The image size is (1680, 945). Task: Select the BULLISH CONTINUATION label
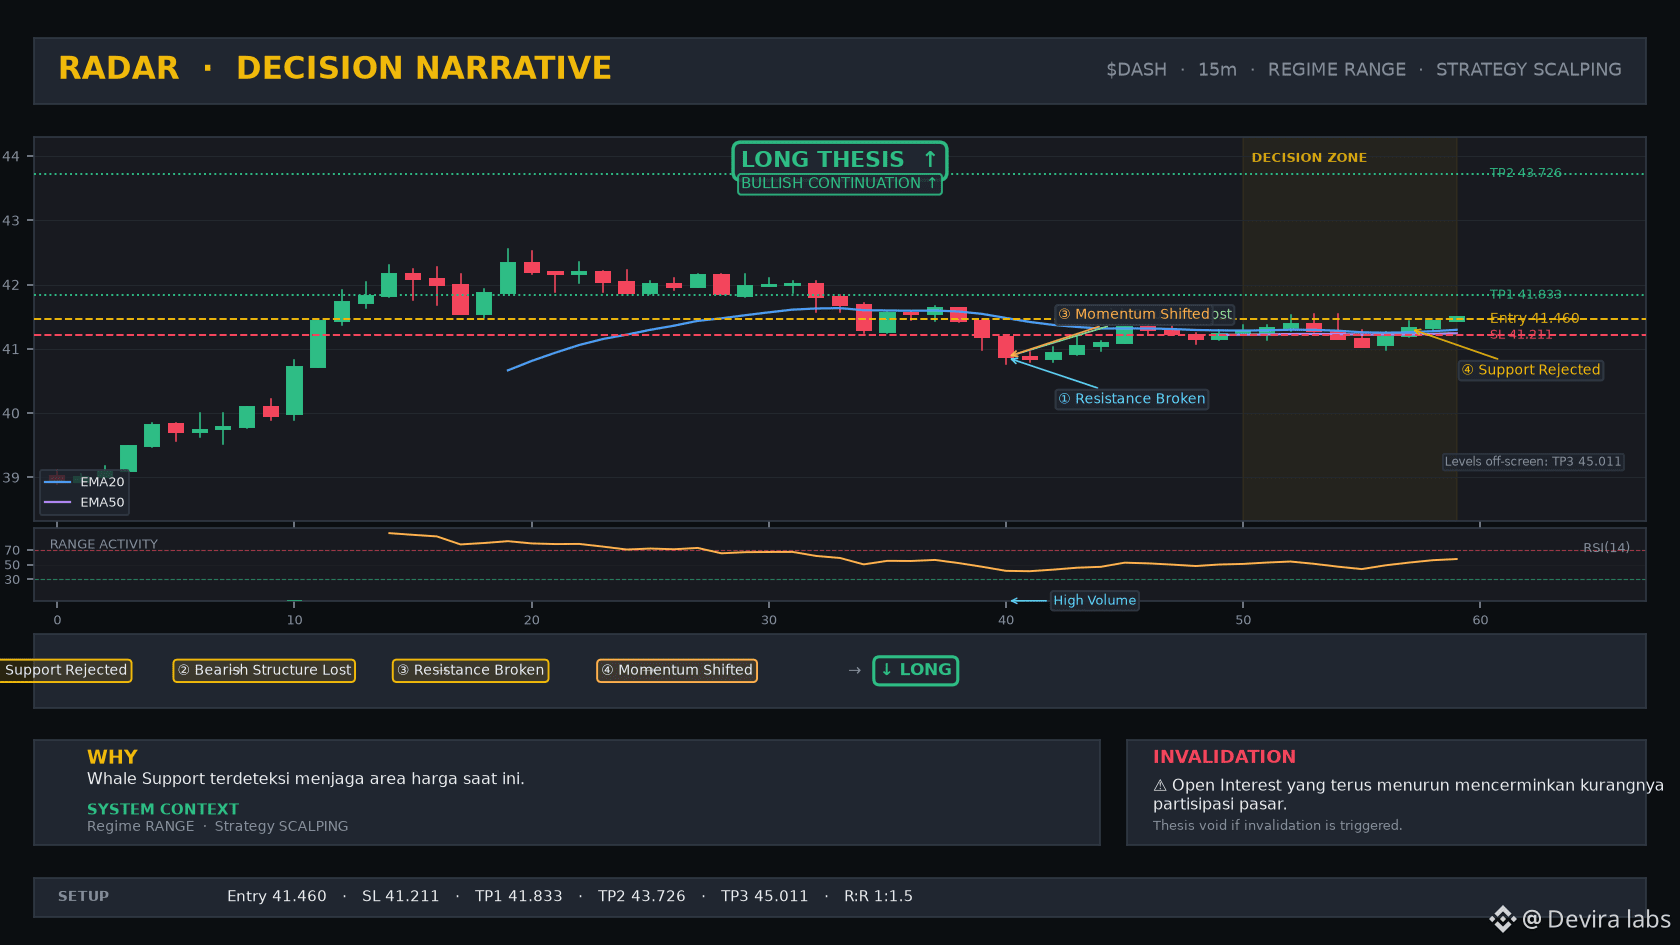[x=839, y=183]
